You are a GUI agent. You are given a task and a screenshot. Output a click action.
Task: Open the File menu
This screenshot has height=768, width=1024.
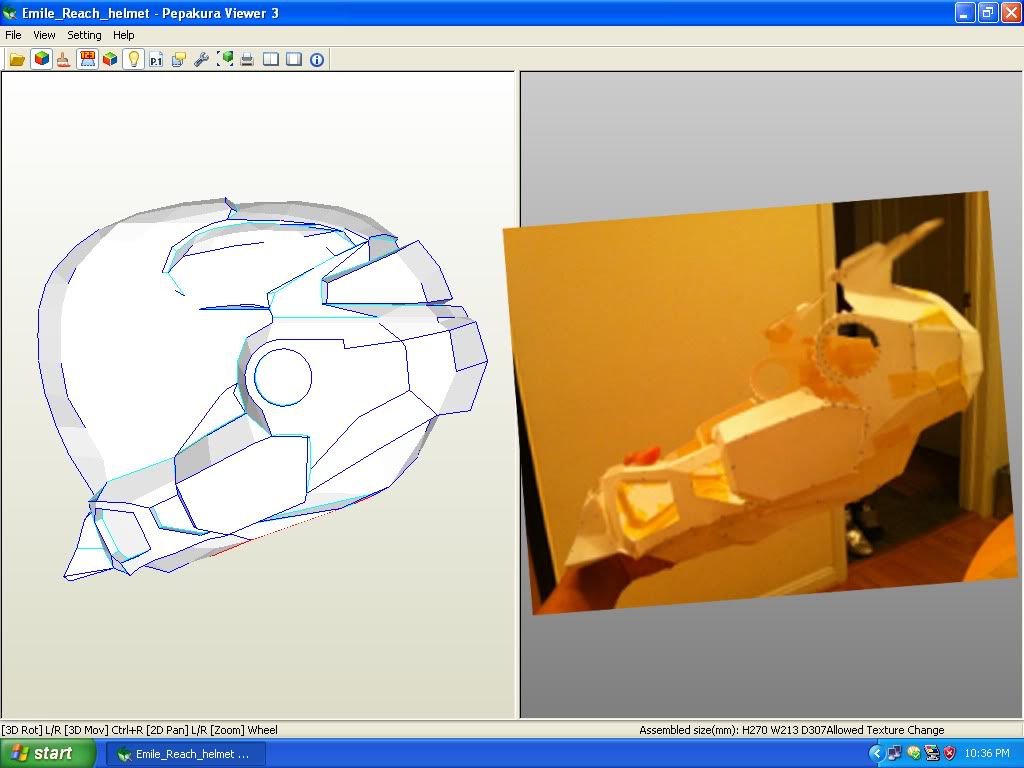click(x=13, y=35)
